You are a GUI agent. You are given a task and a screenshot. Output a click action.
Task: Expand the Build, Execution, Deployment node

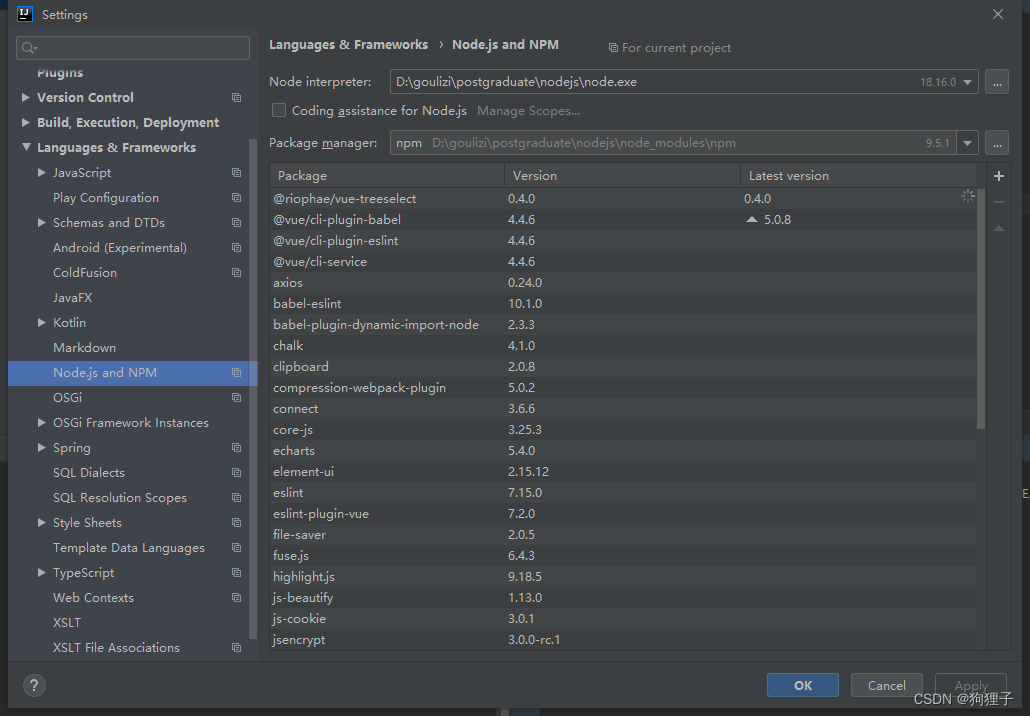[26, 122]
